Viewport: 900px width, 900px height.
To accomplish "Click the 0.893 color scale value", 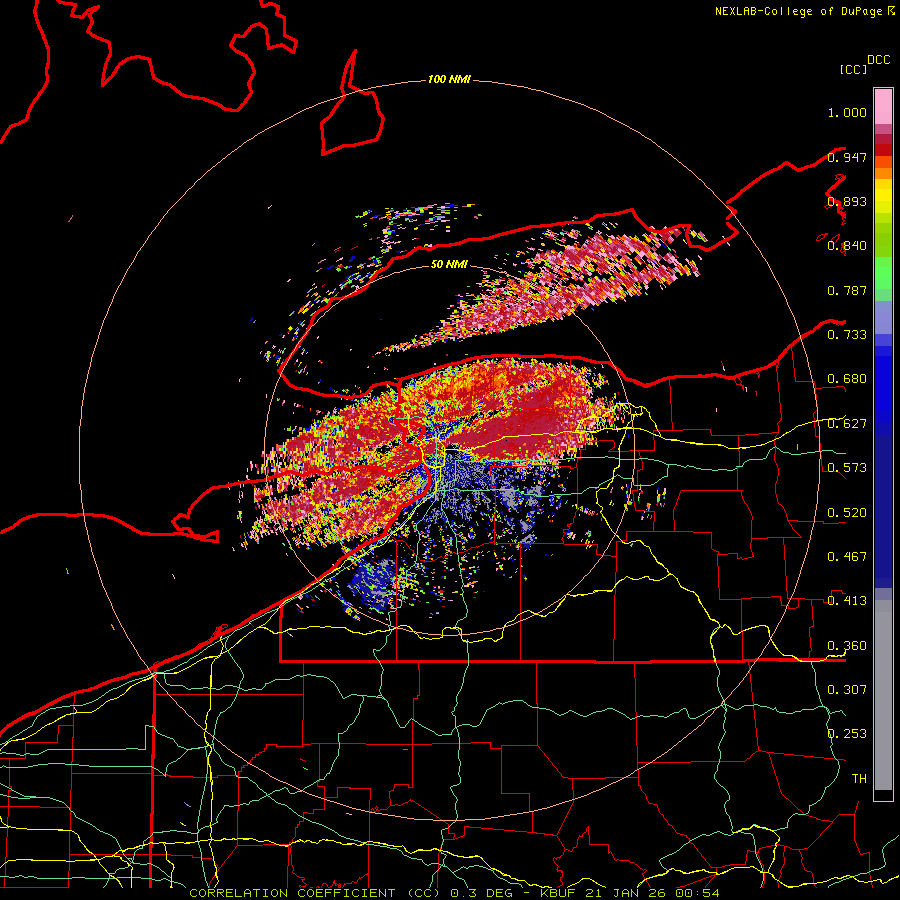I will pos(847,201).
